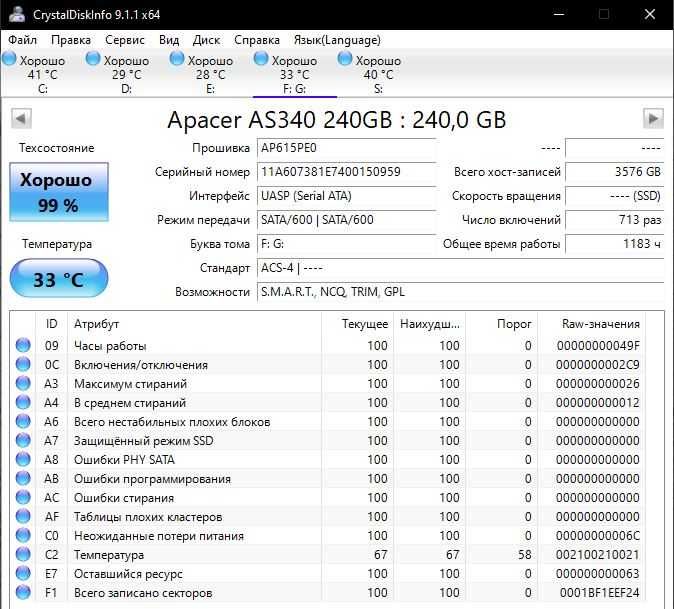
Task: Click raw value 002100210021 of Температура
Action: 597,554
